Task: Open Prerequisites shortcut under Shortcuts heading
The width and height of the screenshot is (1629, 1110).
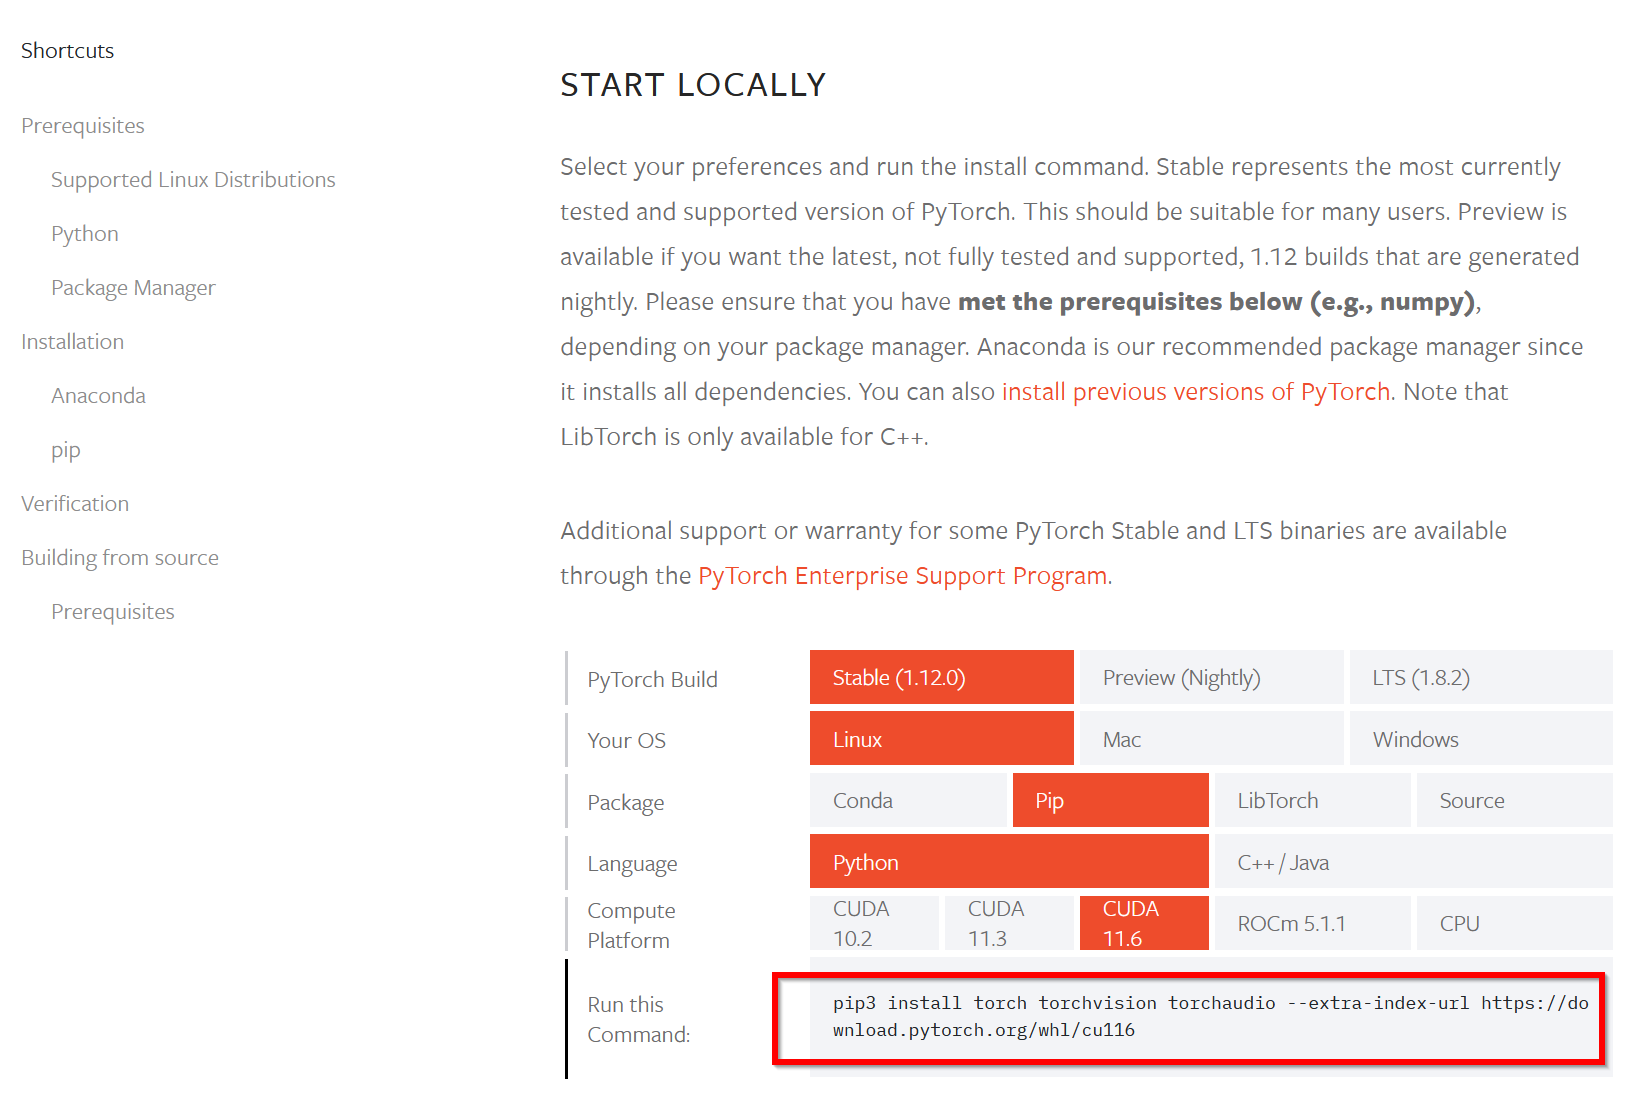Action: pyautogui.click(x=83, y=126)
